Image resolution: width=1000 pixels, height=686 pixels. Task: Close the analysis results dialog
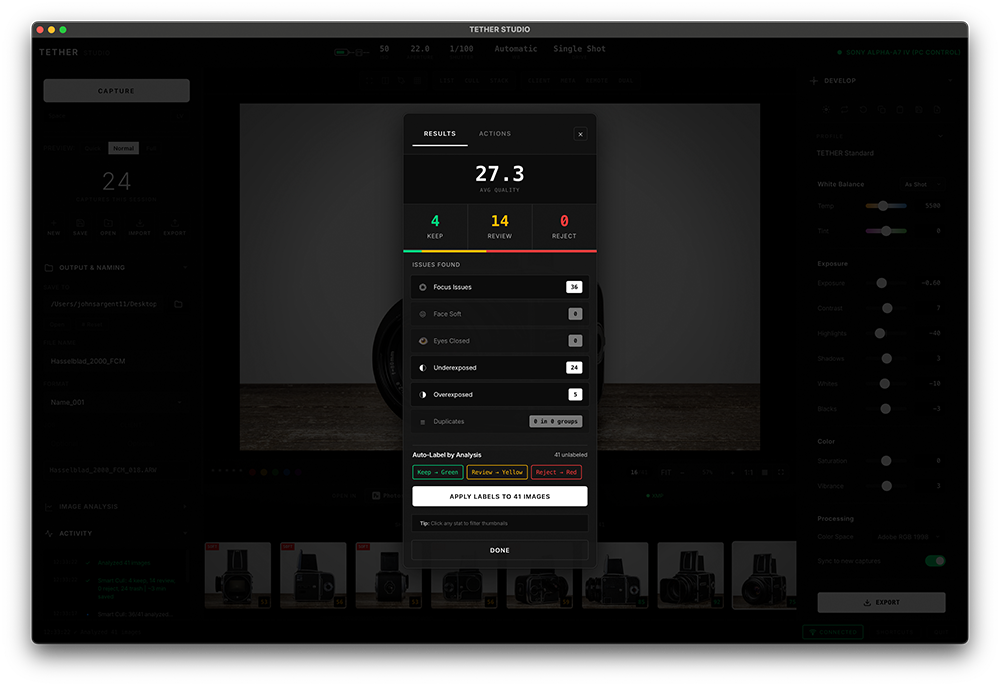[580, 134]
